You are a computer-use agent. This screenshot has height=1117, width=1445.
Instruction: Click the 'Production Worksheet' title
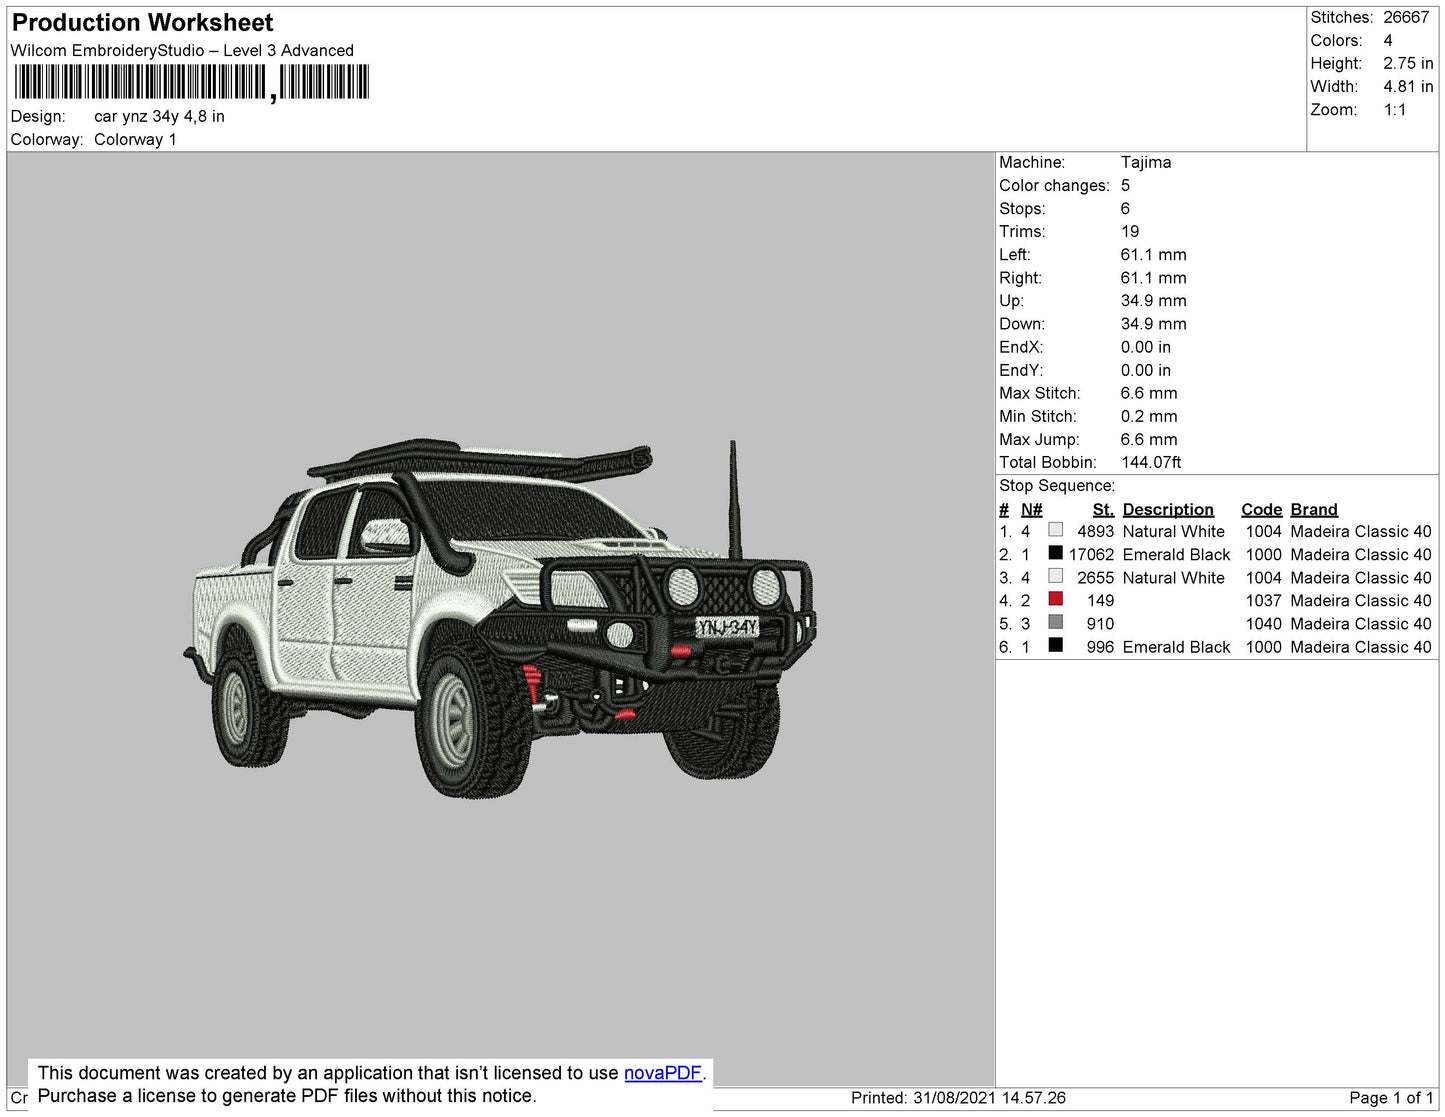click(142, 23)
